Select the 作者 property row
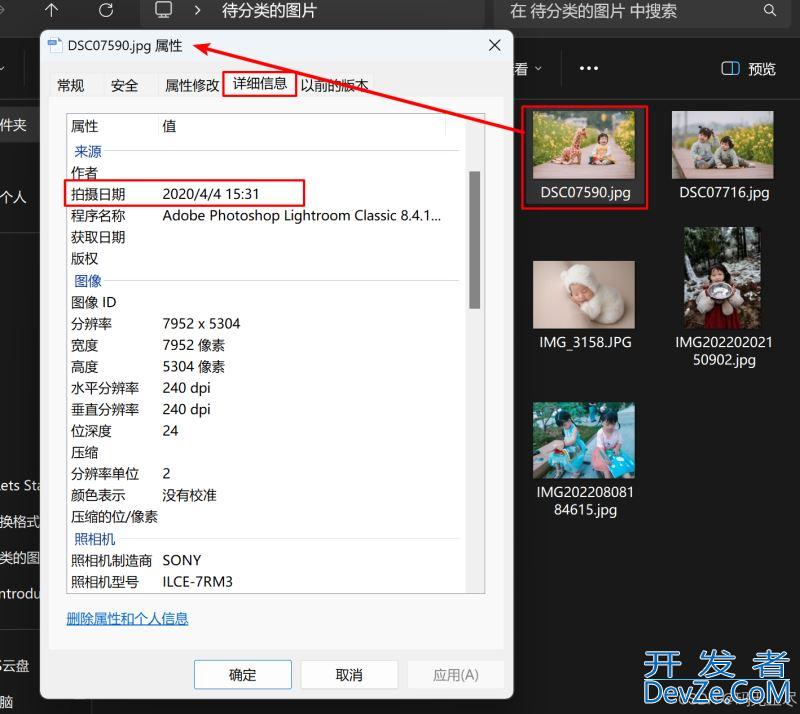 coord(265,173)
